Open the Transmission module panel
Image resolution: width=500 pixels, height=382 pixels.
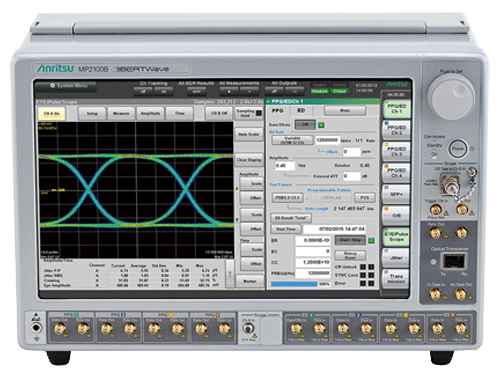(396, 279)
